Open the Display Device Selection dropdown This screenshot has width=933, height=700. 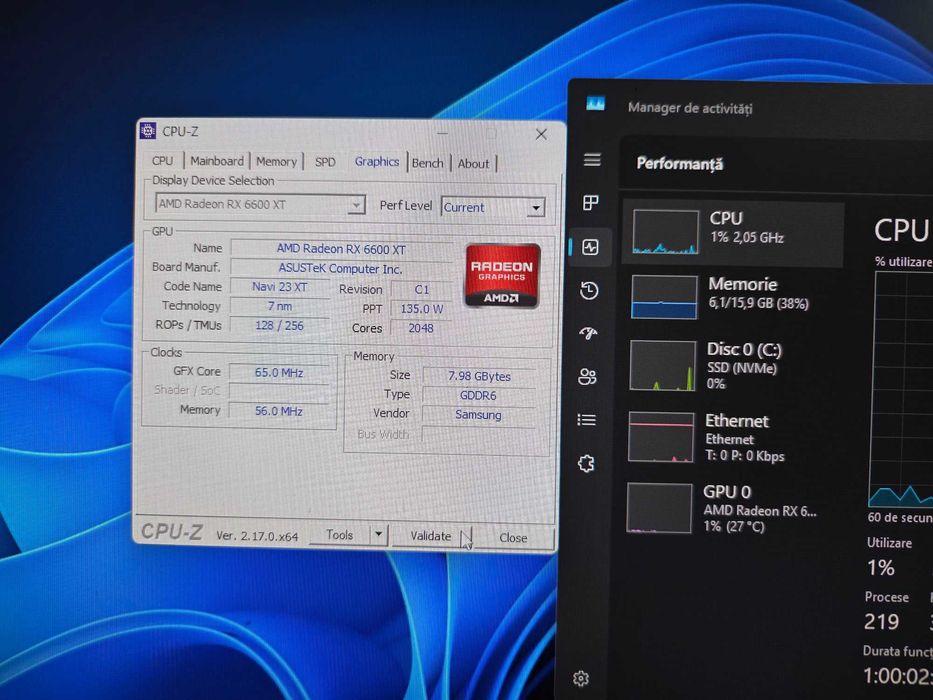coord(259,204)
